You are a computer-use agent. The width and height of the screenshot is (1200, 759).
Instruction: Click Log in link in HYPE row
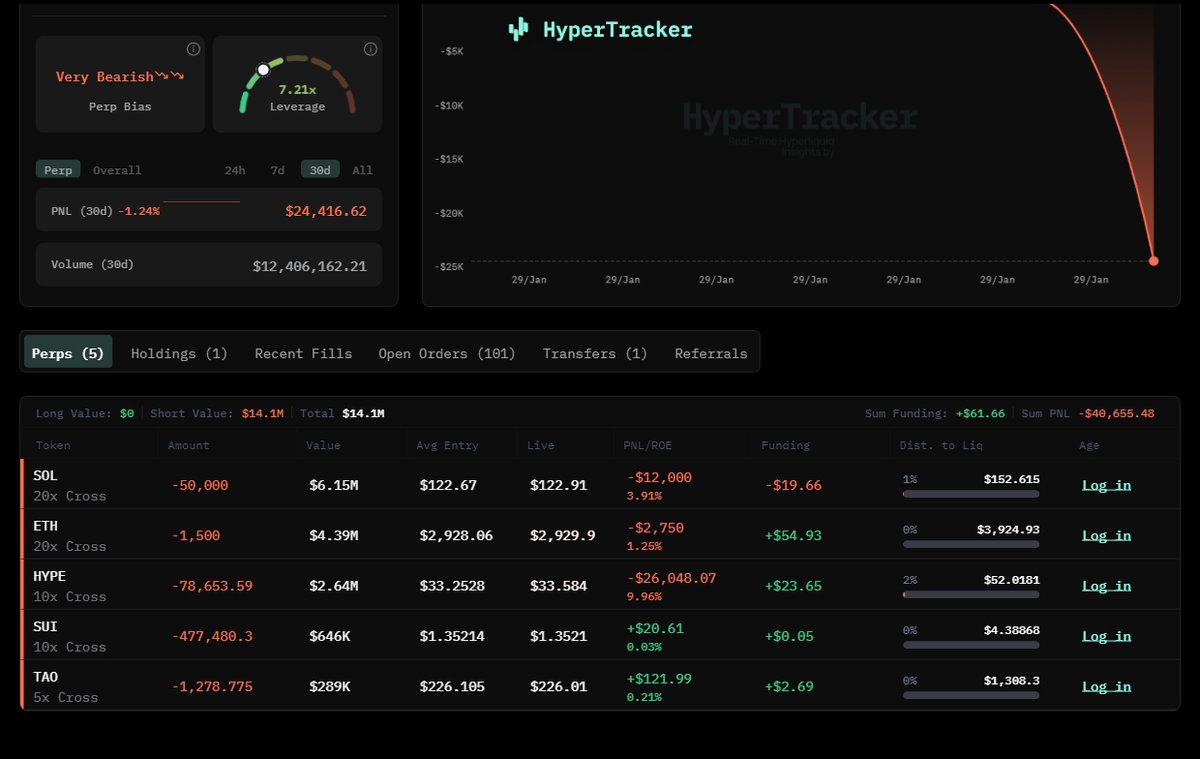point(1106,586)
